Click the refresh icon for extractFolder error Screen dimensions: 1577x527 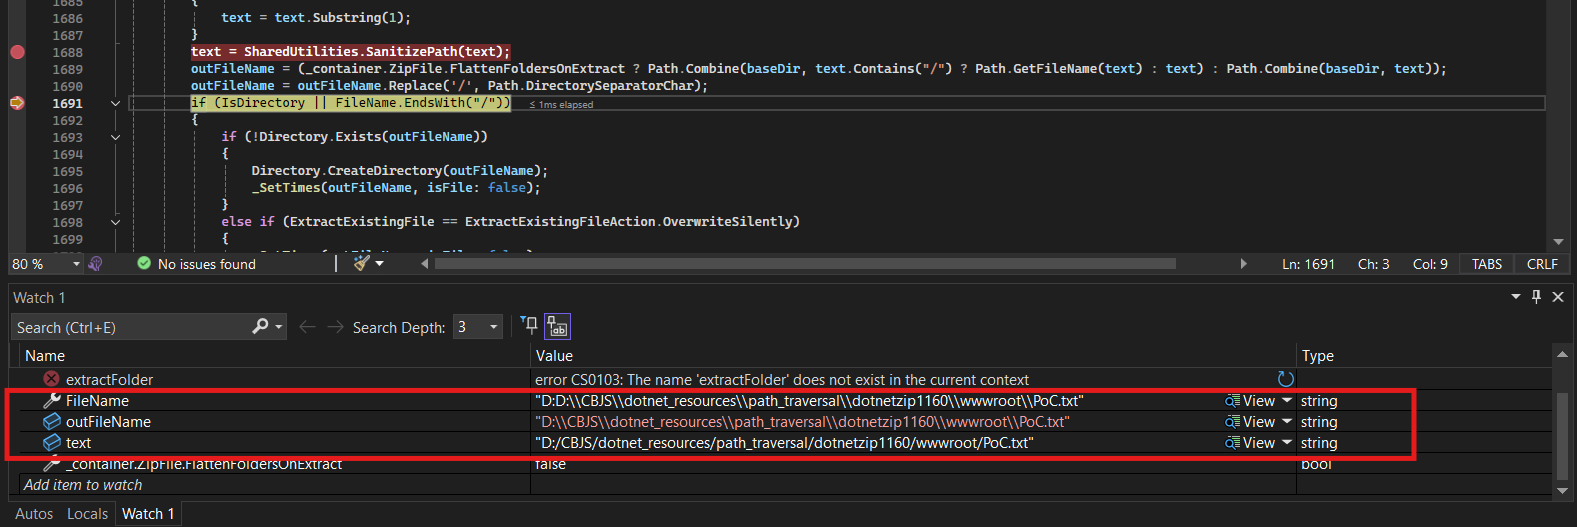pyautogui.click(x=1286, y=379)
